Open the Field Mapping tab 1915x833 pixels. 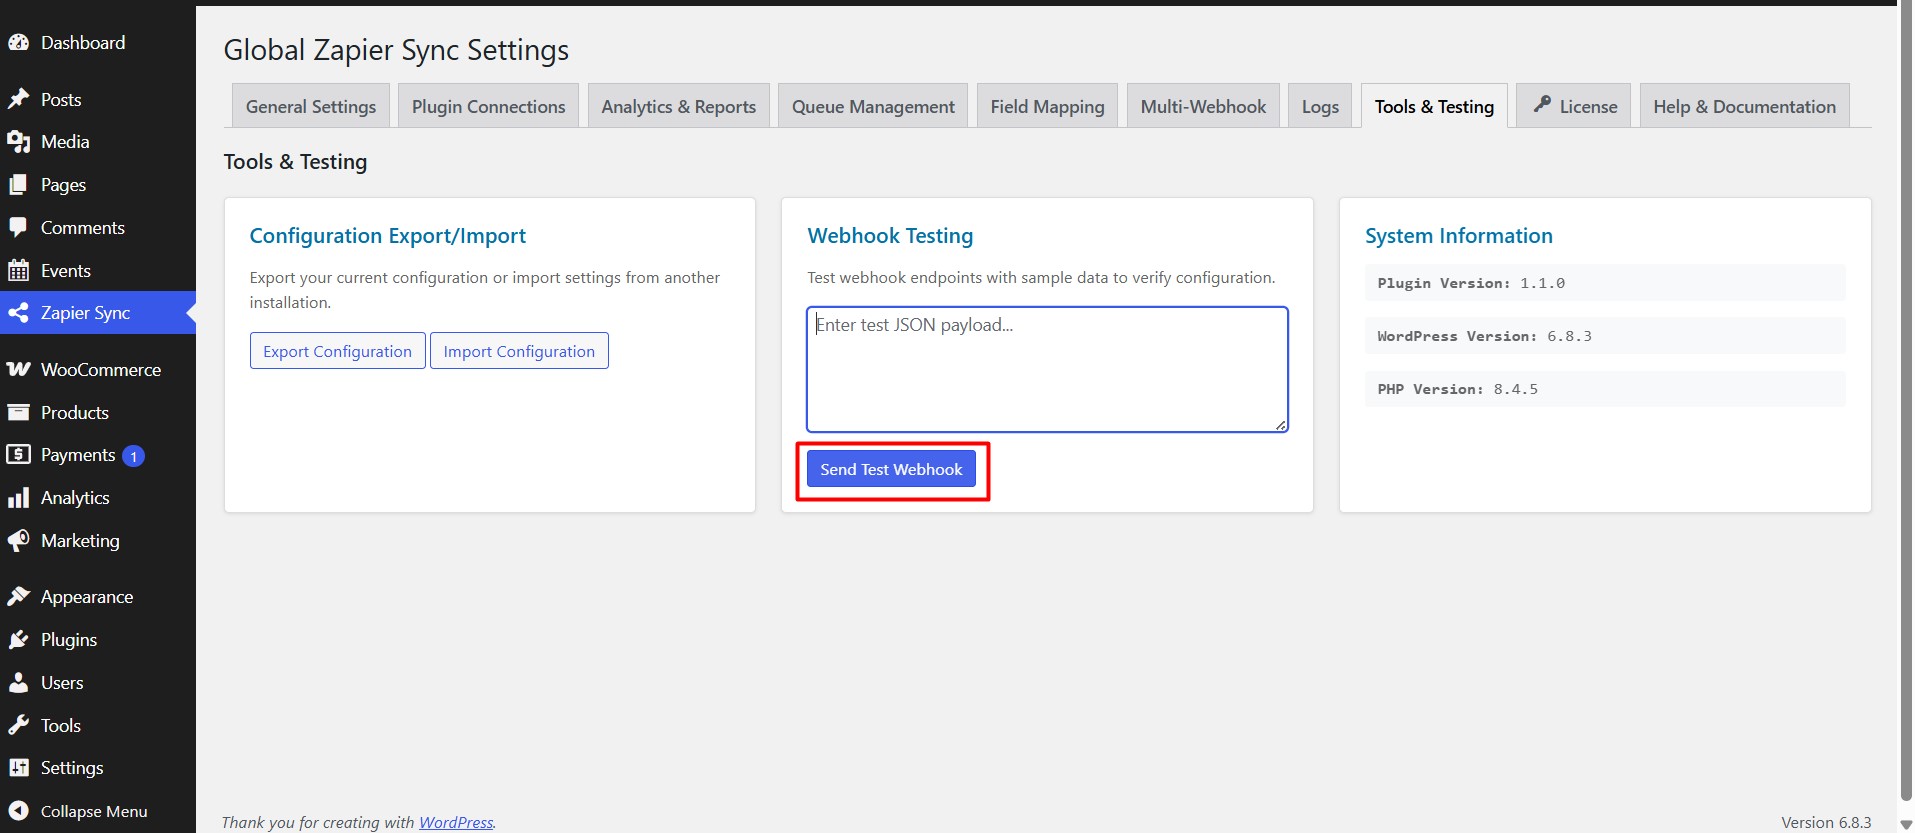pos(1047,107)
